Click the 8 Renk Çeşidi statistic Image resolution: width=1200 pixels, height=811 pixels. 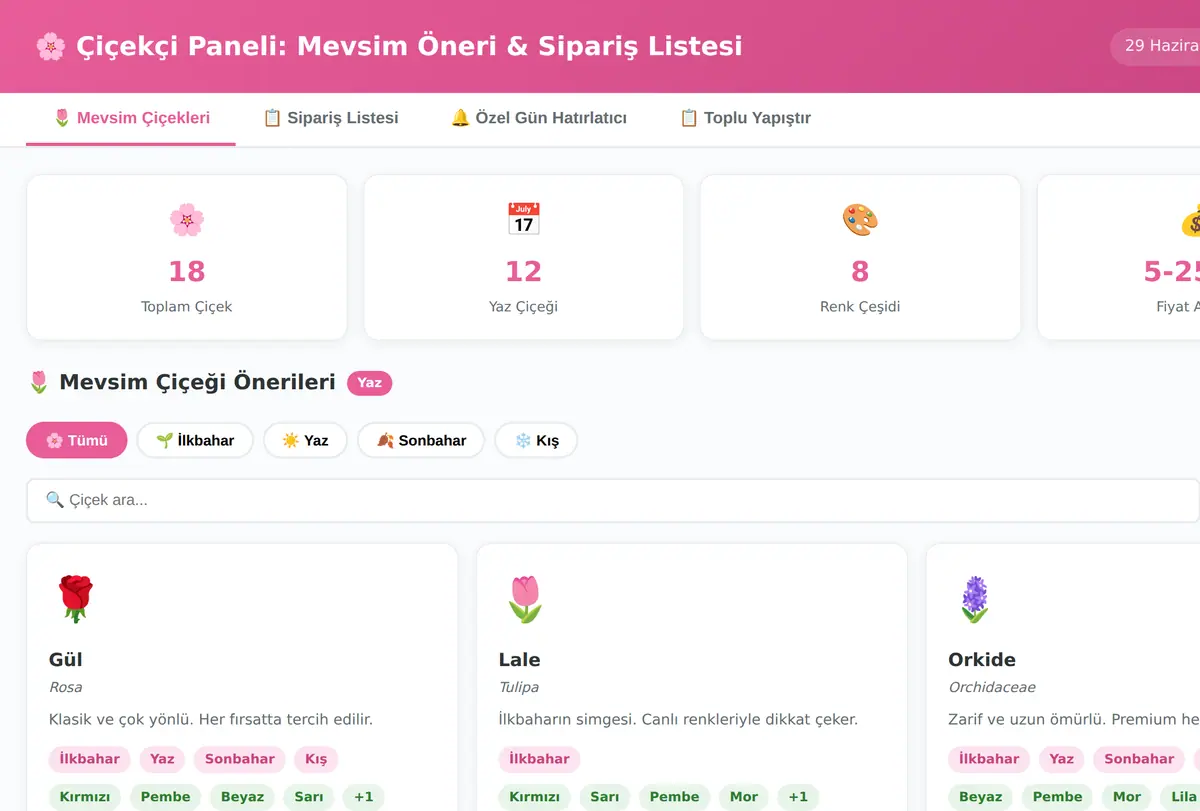860,257
